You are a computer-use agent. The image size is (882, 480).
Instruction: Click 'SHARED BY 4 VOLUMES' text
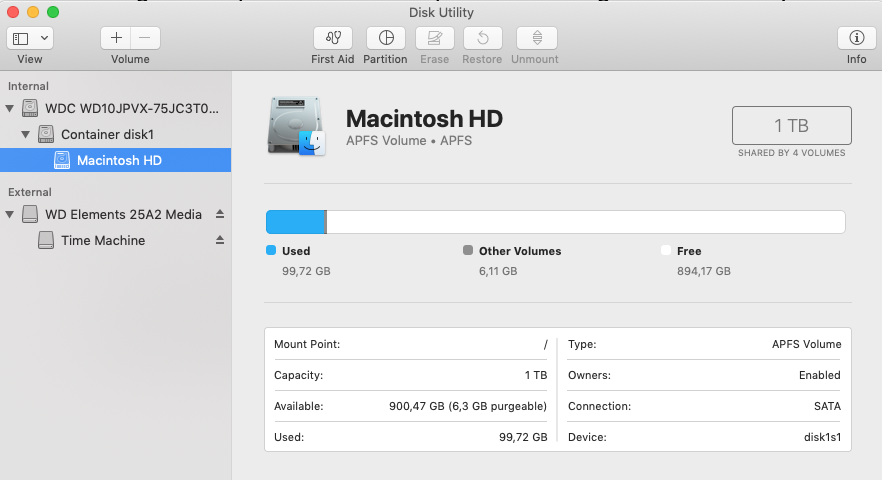(791, 153)
